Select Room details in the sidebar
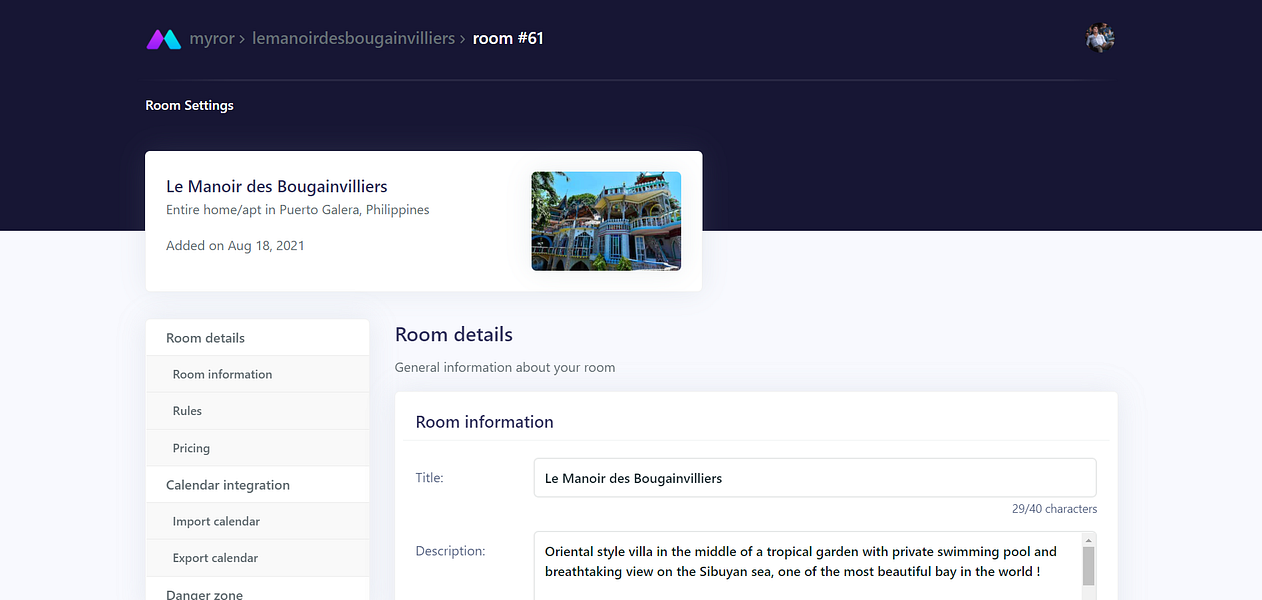Viewport: 1262px width, 600px height. (257, 338)
